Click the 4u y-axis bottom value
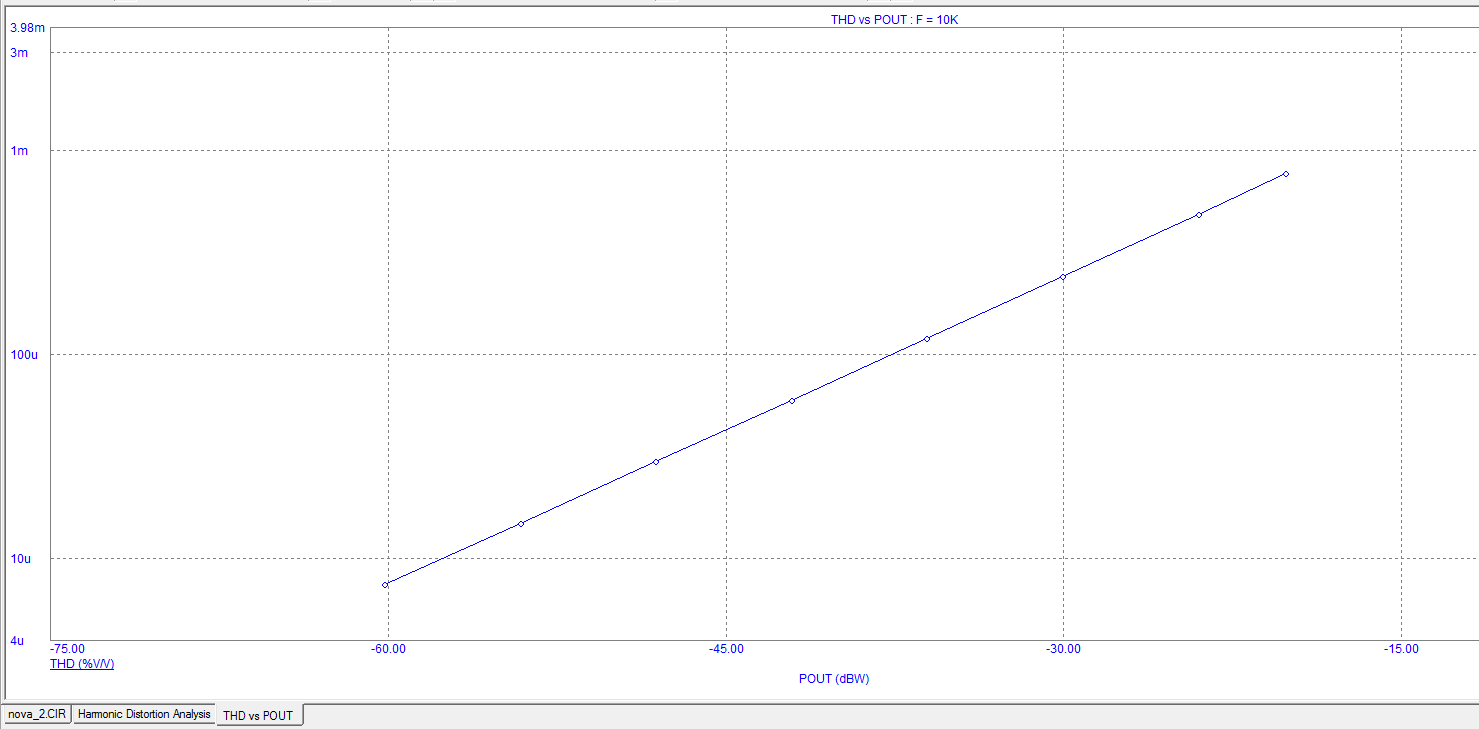Screen dimensions: 1479x729 (x=17, y=641)
